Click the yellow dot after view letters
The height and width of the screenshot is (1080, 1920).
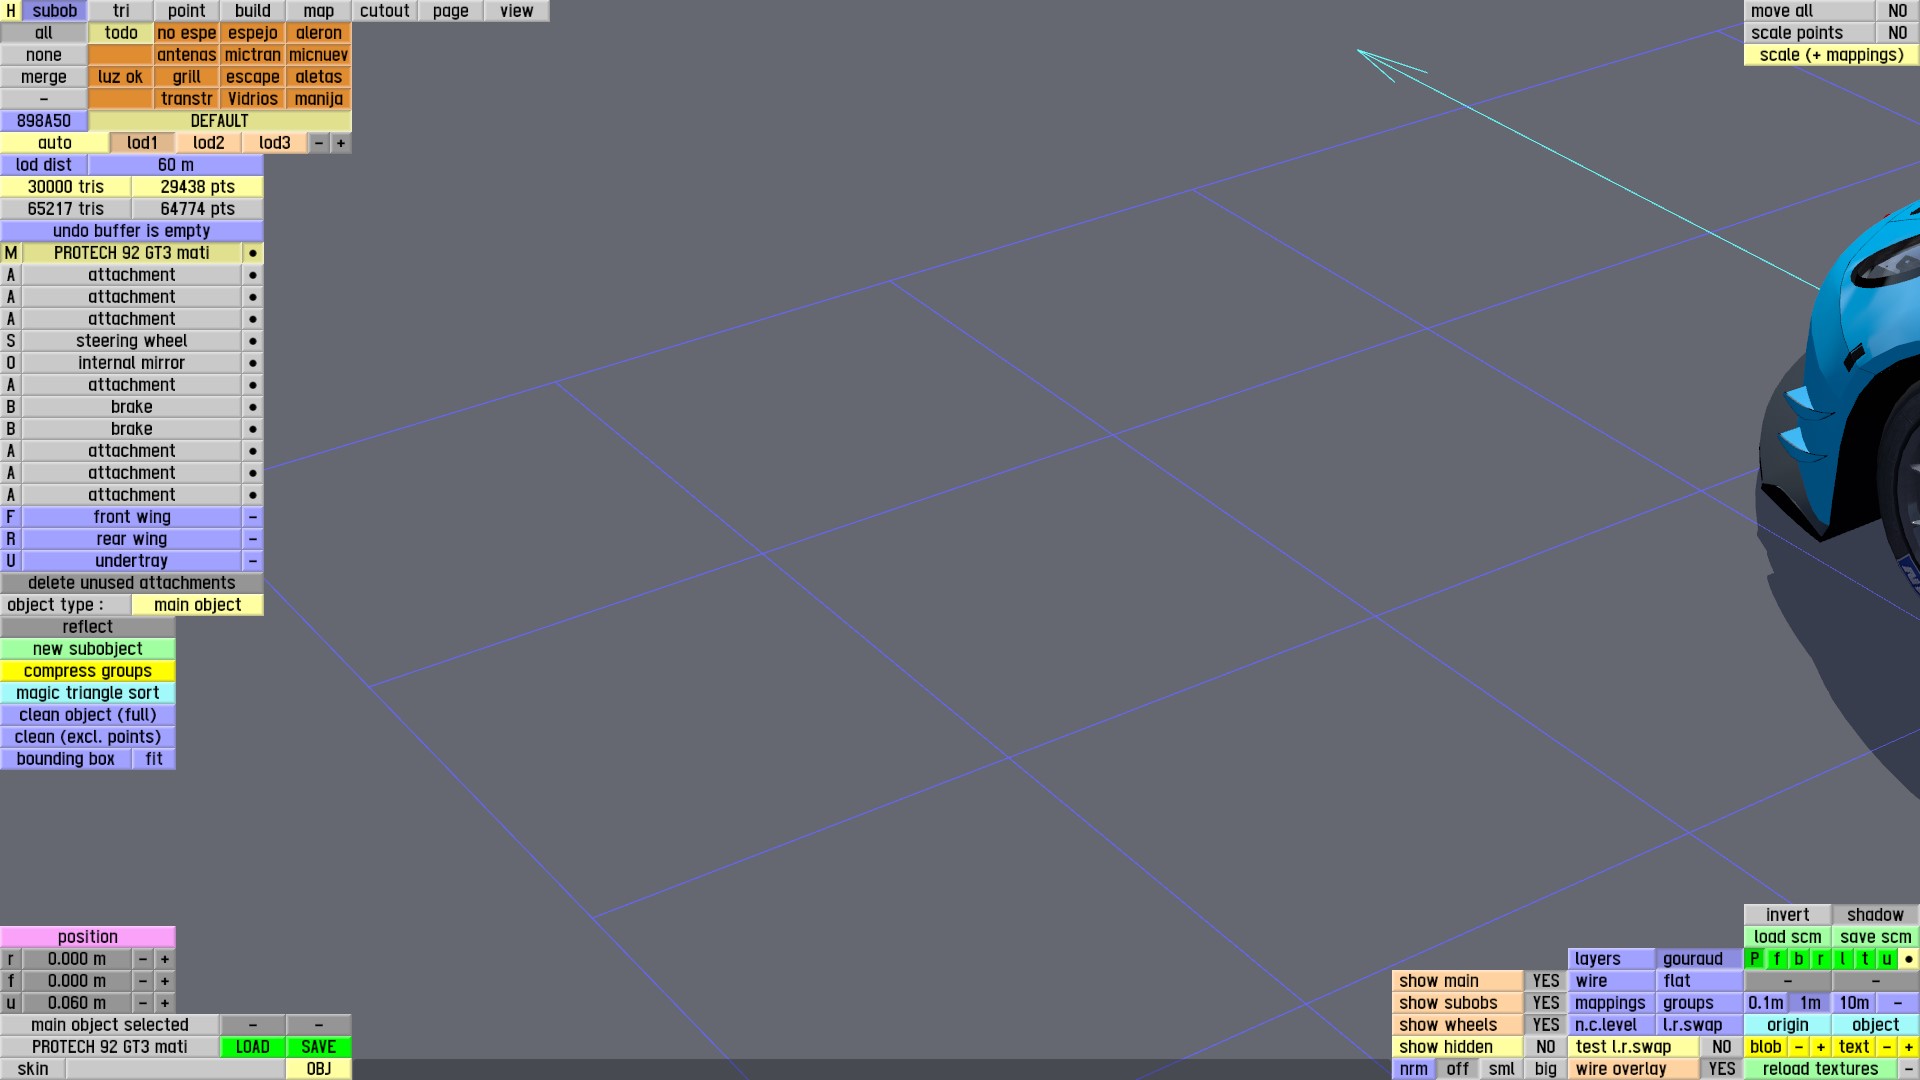click(1908, 959)
